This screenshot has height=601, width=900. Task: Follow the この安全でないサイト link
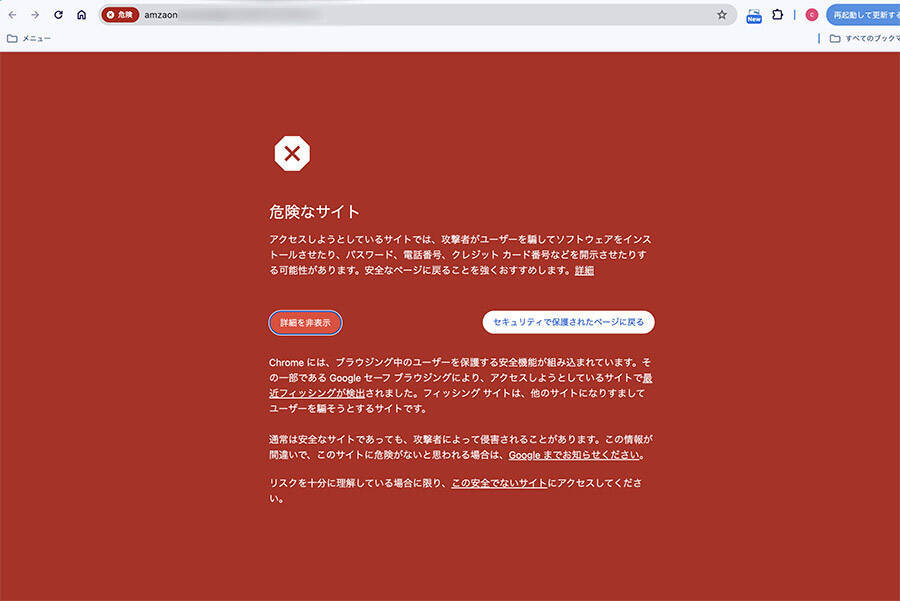(499, 483)
